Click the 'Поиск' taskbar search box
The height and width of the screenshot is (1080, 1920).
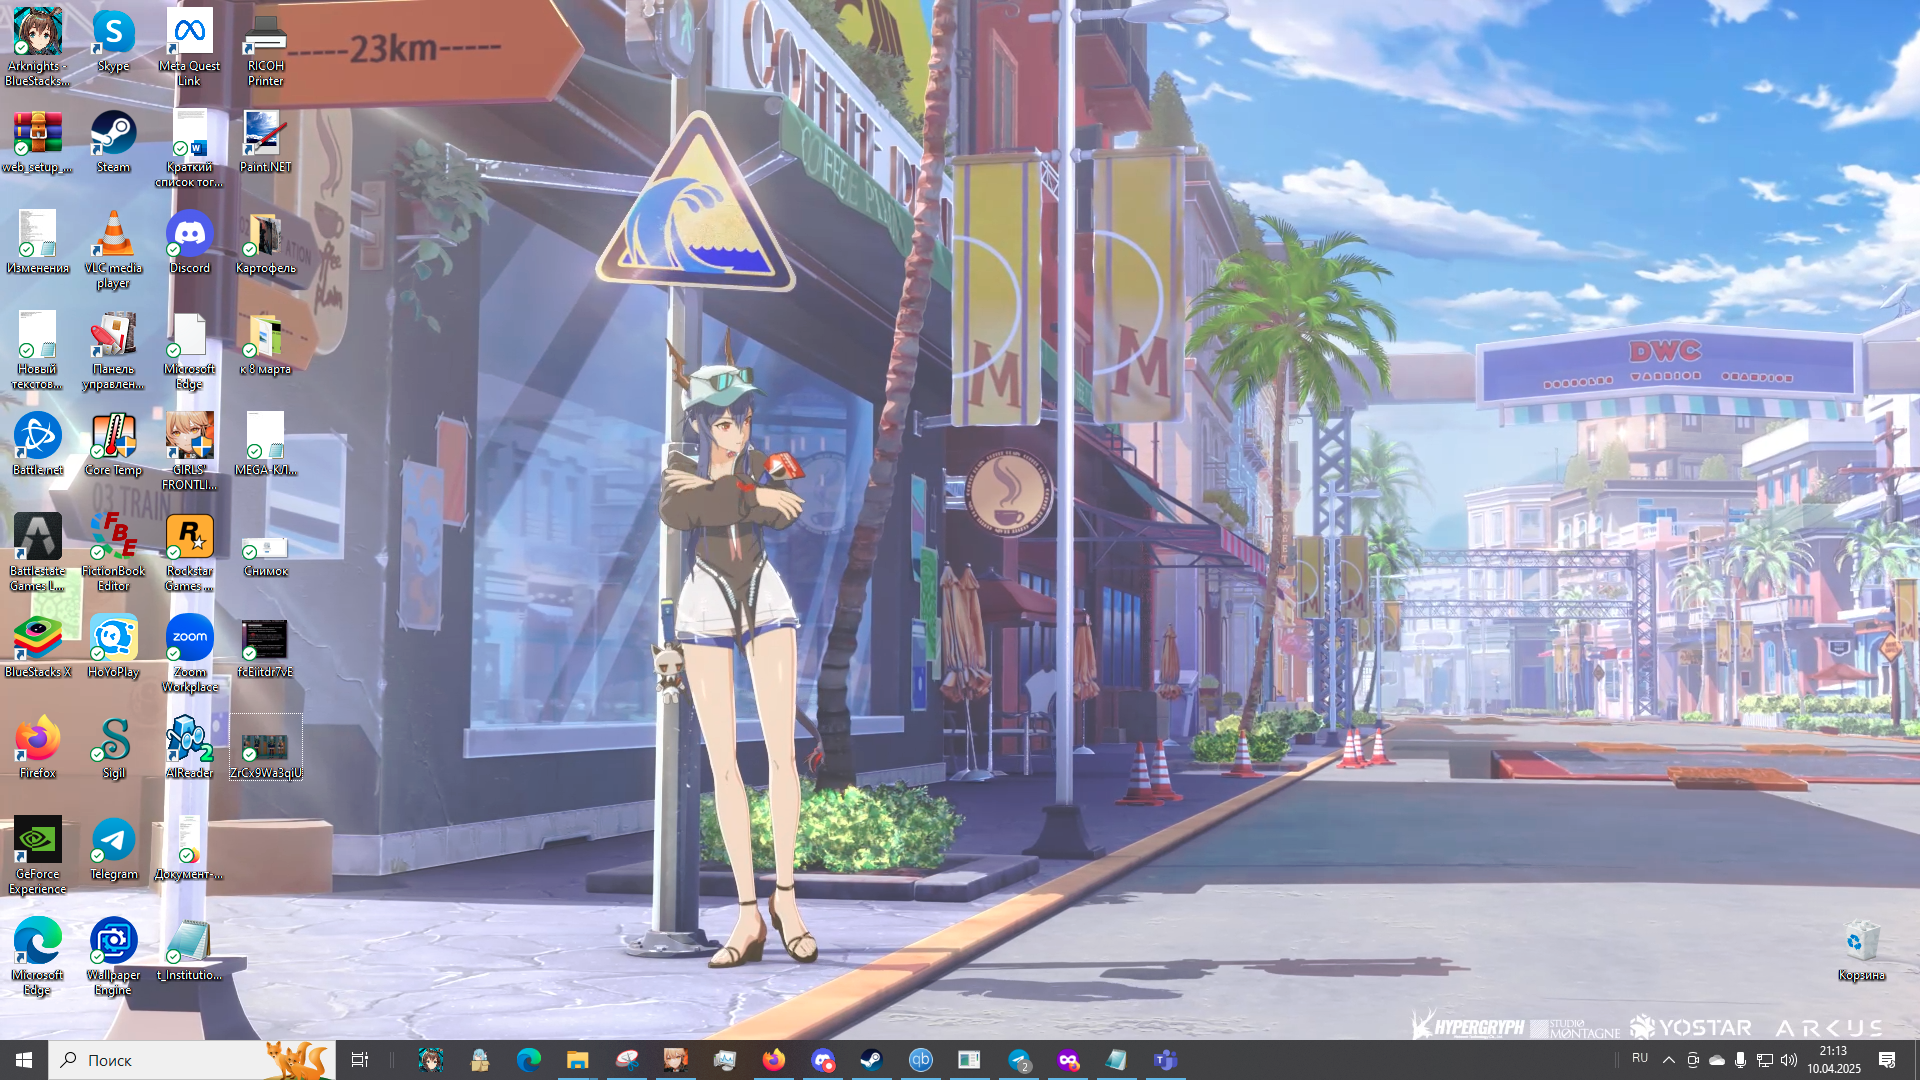click(x=192, y=1060)
